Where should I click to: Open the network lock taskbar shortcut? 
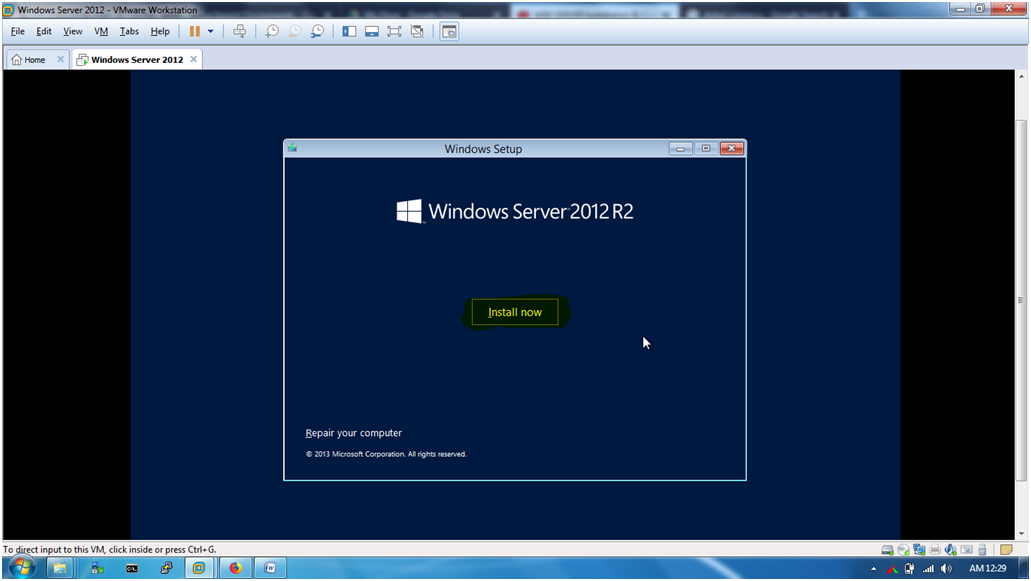click(x=97, y=568)
